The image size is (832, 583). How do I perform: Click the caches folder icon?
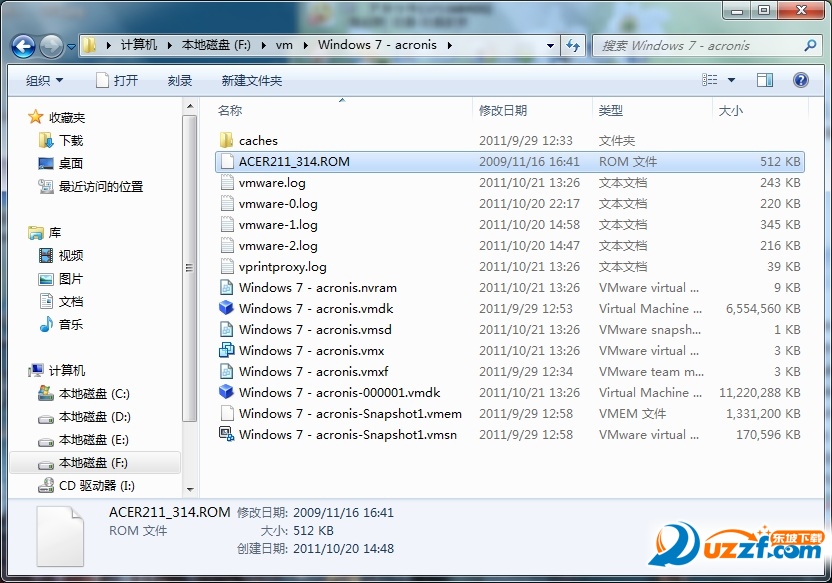pyautogui.click(x=227, y=141)
